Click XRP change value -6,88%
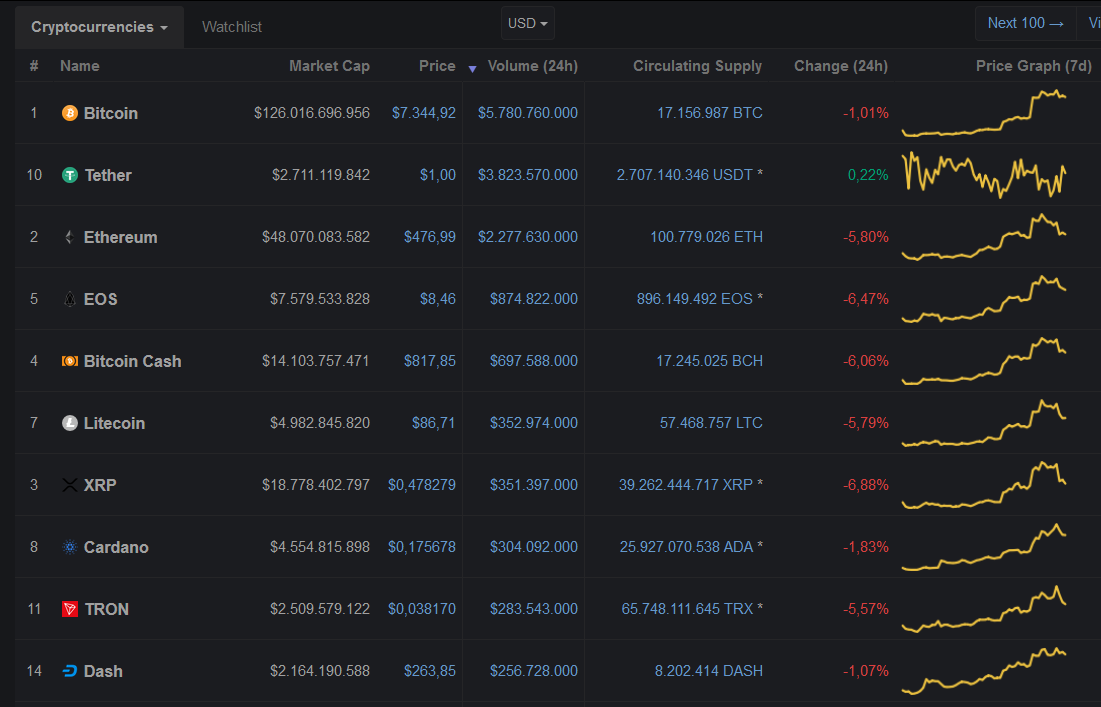 (x=866, y=485)
